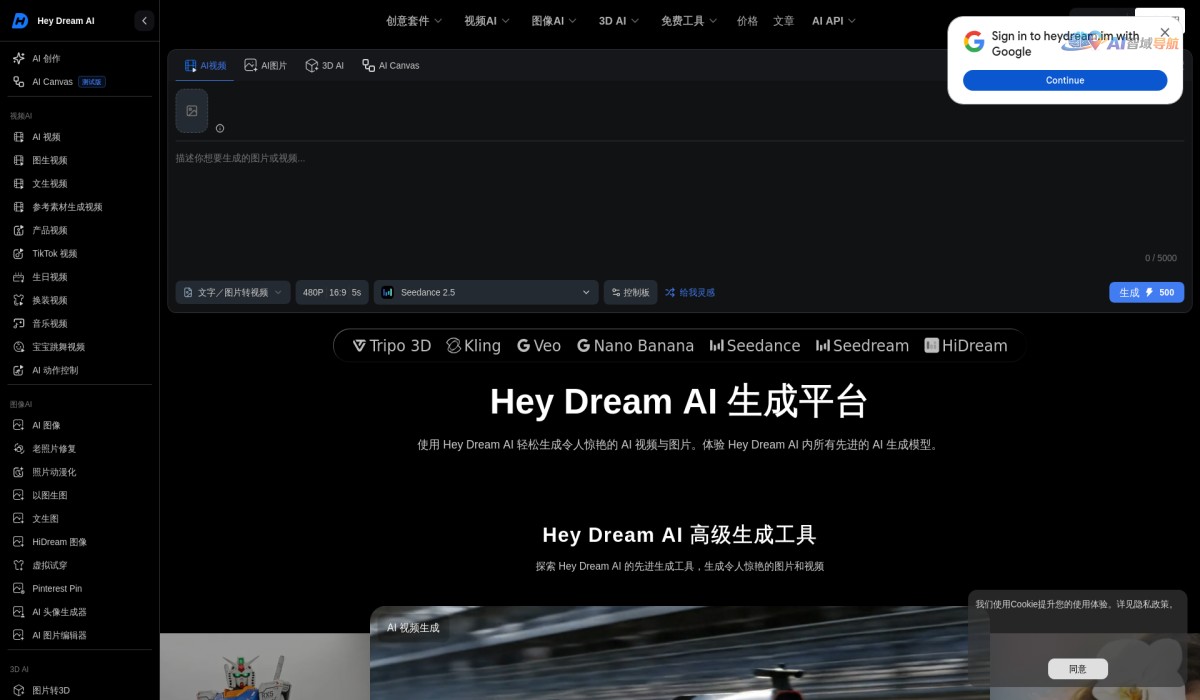Open 文生视频 in the sidebar

(x=80, y=184)
